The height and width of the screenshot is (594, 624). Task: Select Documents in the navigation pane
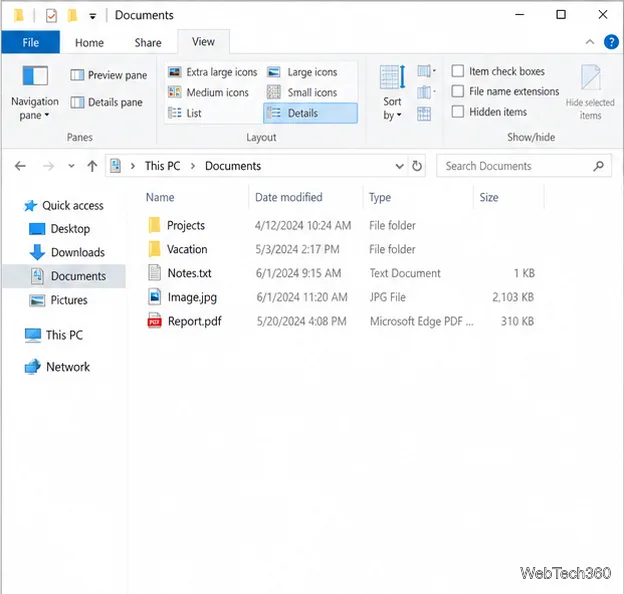tap(64, 276)
